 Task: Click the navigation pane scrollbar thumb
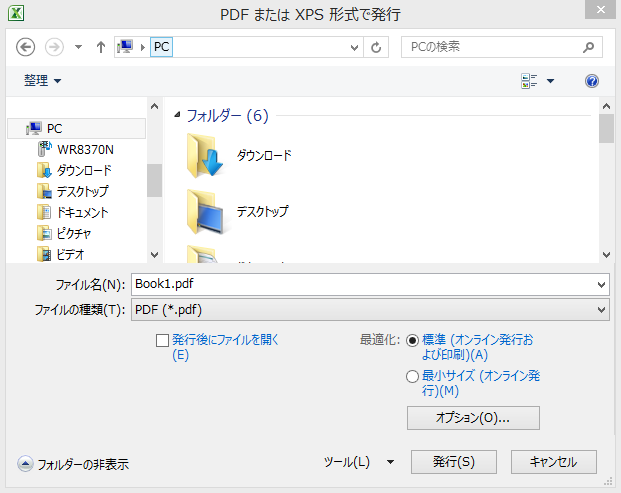pyautogui.click(x=154, y=180)
